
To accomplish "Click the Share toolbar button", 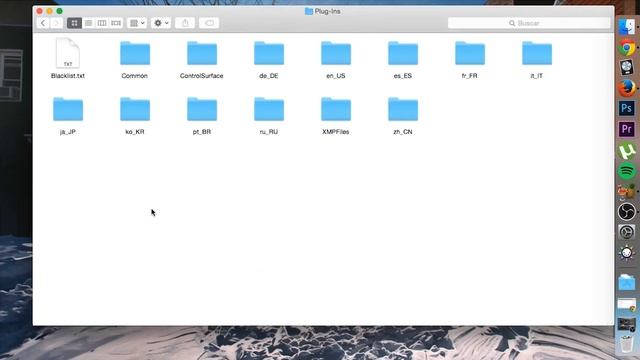I will pos(185,23).
